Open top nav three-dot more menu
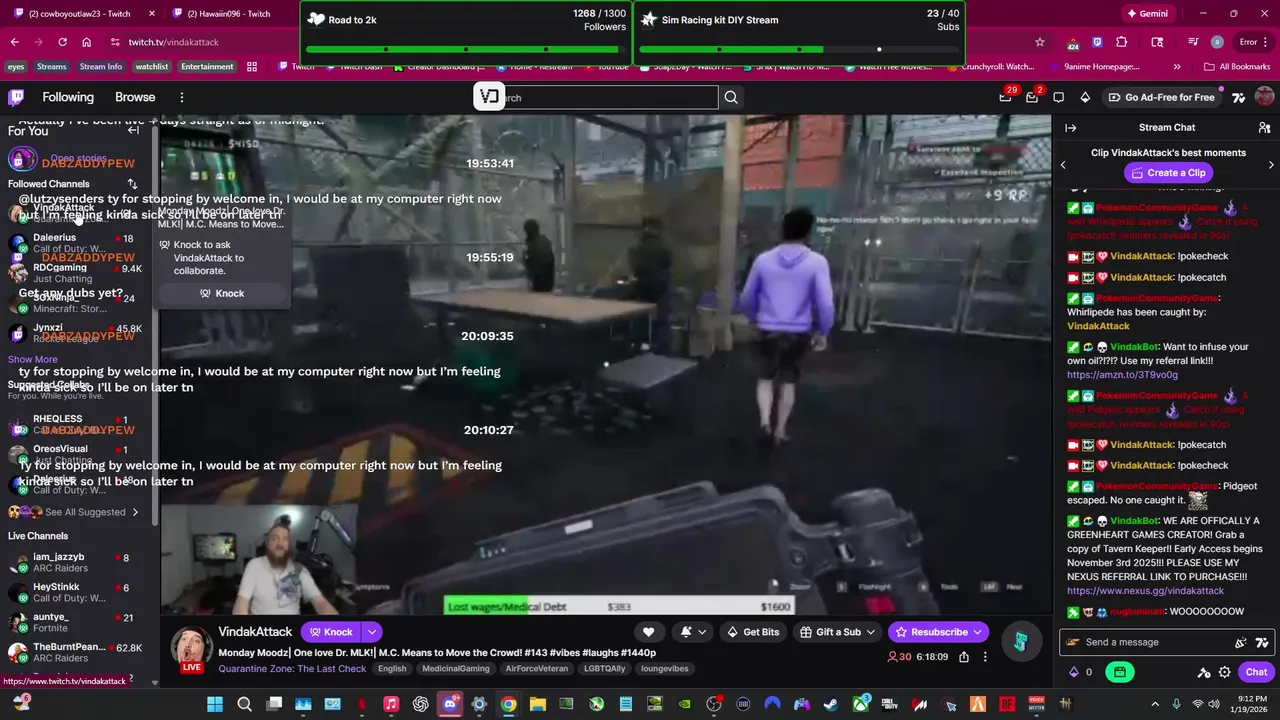The height and width of the screenshot is (720, 1280). (182, 97)
